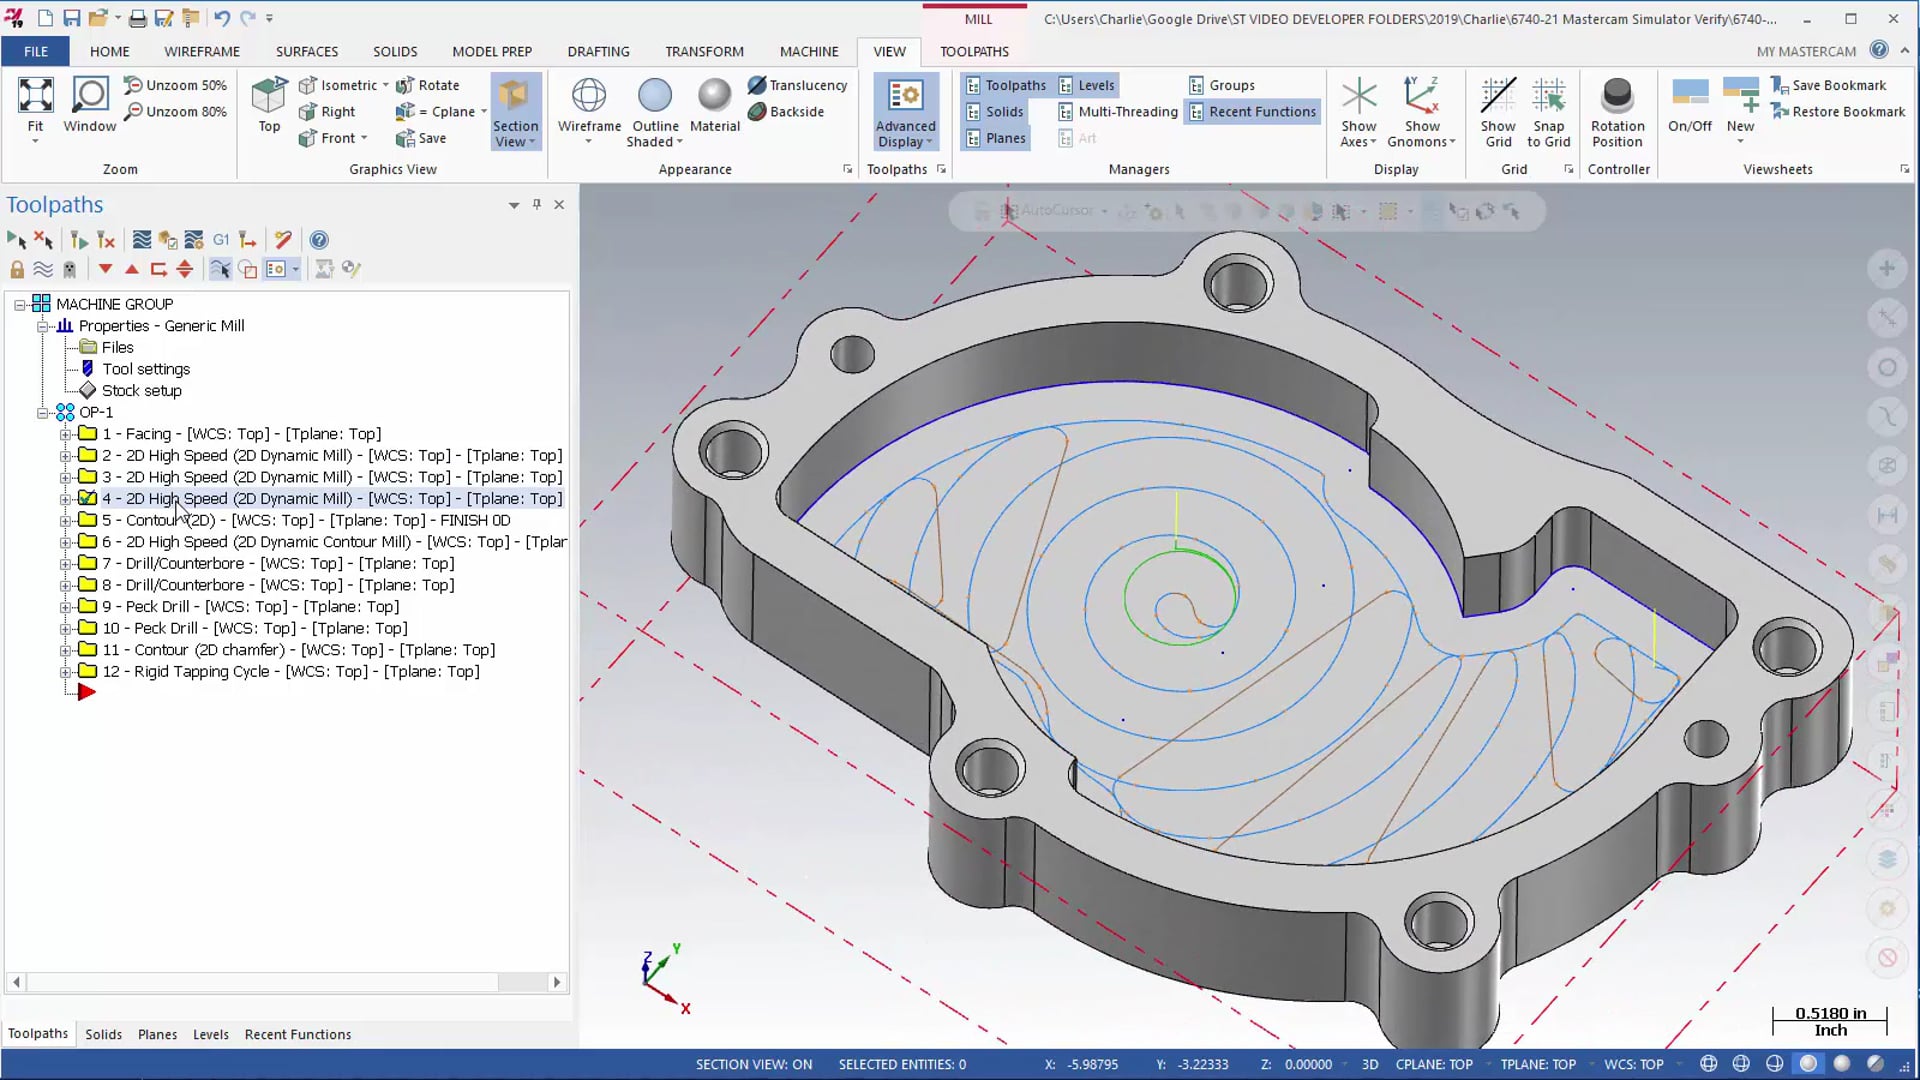
Task: Click the SURFACES ribbon tab
Action: point(306,50)
